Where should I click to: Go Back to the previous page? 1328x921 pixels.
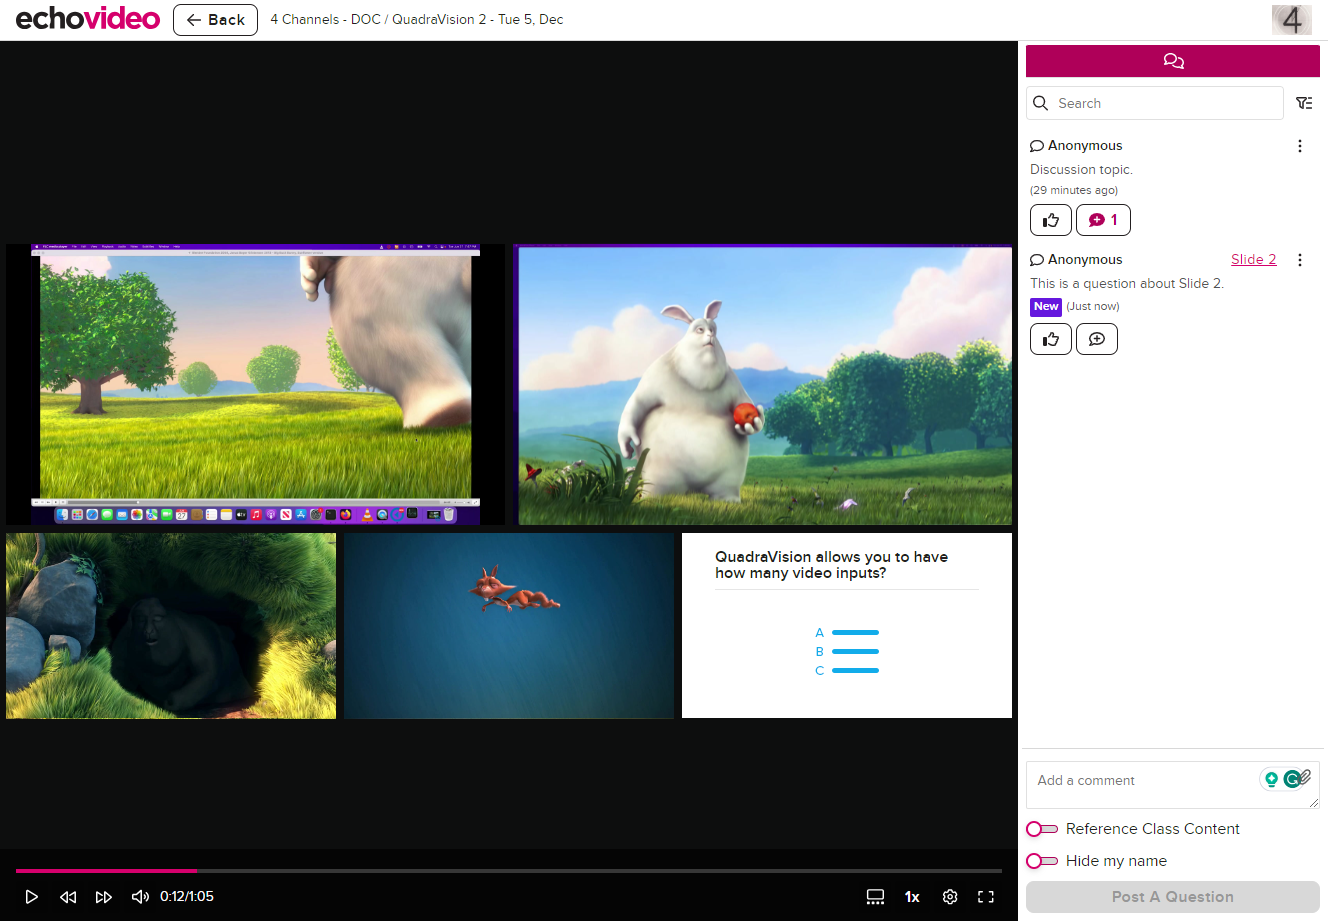pos(215,20)
